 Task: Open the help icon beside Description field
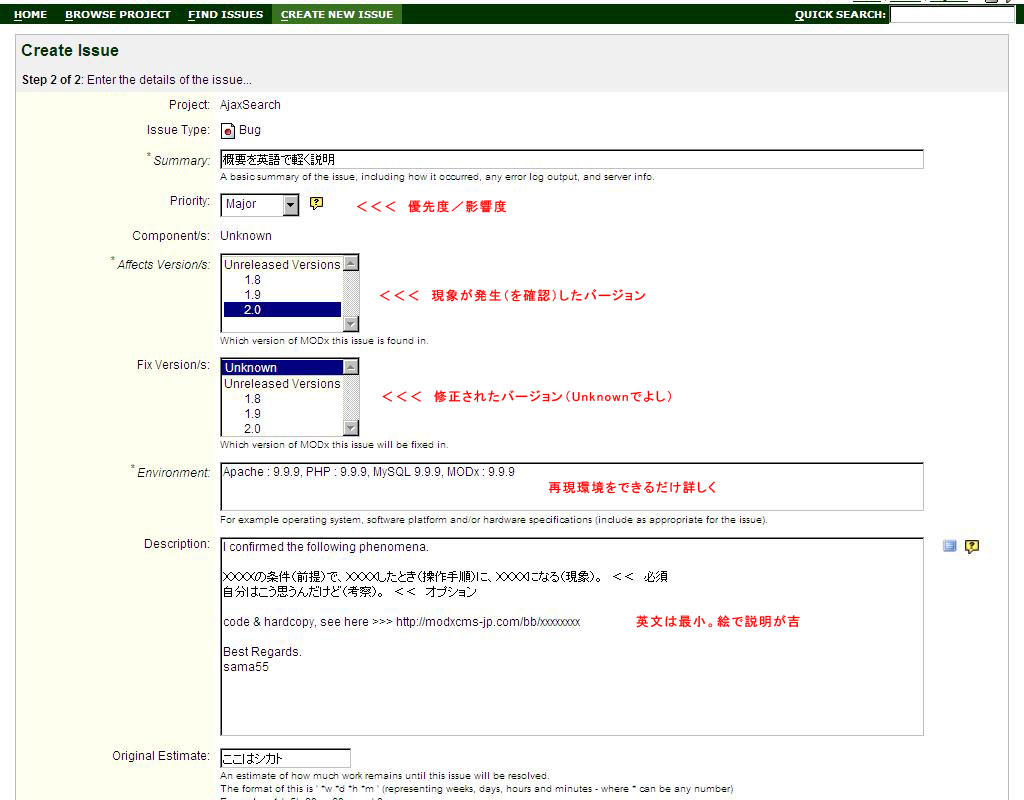tap(972, 546)
